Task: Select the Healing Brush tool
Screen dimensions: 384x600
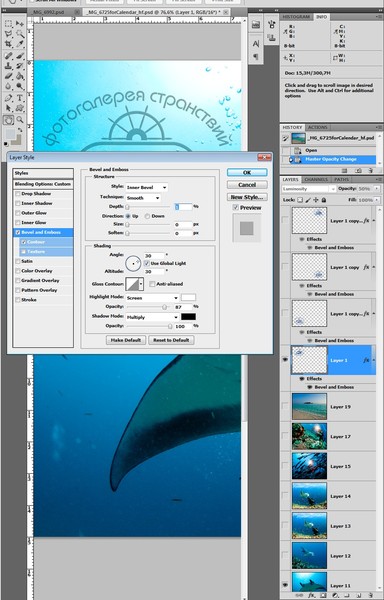Action: tap(8, 56)
